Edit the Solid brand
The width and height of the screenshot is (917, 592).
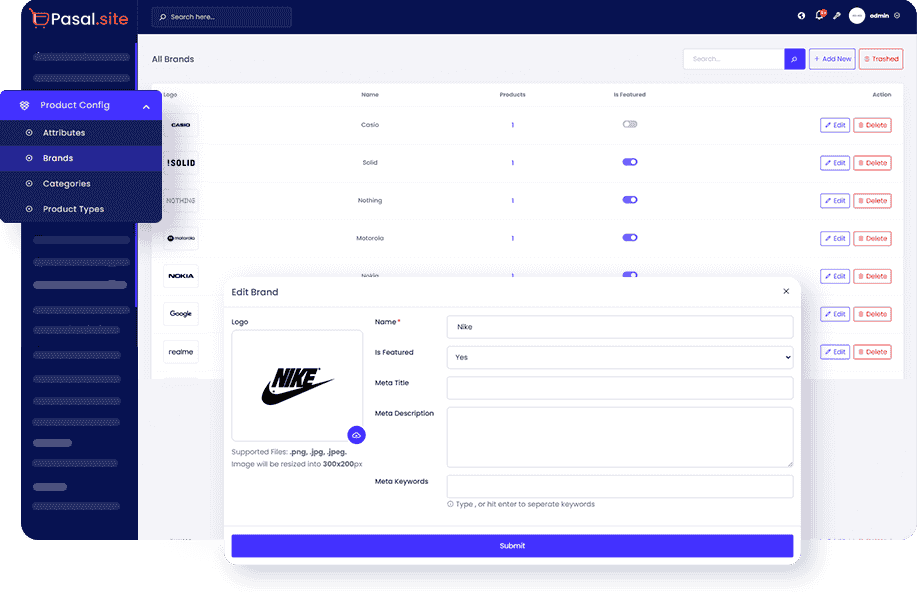[835, 163]
